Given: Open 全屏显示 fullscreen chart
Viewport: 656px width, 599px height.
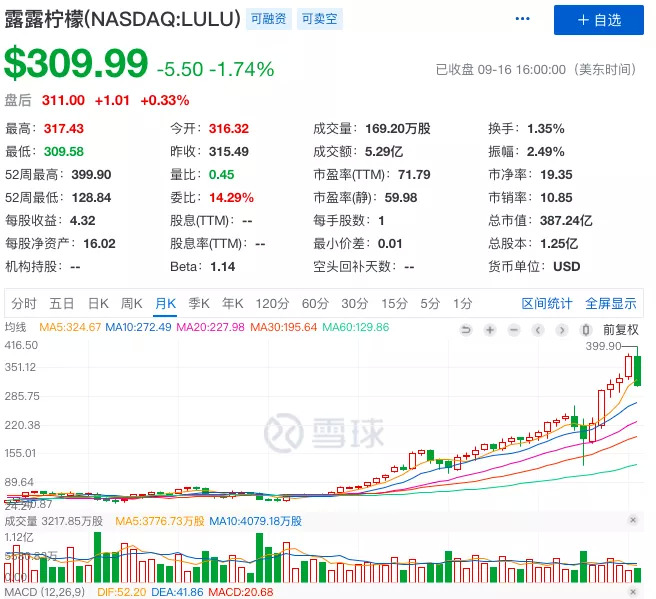Looking at the screenshot, I should [611, 303].
